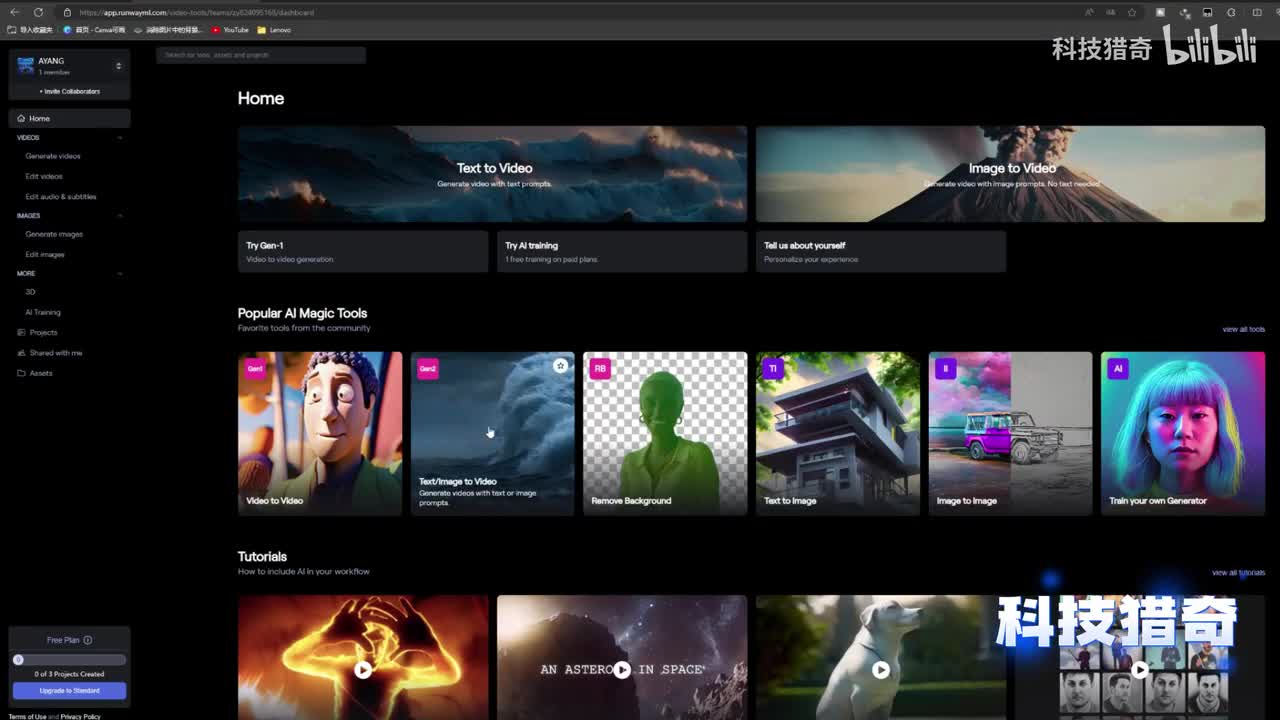1280x720 pixels.
Task: Click the RB badge on Remove Background card
Action: 600,368
